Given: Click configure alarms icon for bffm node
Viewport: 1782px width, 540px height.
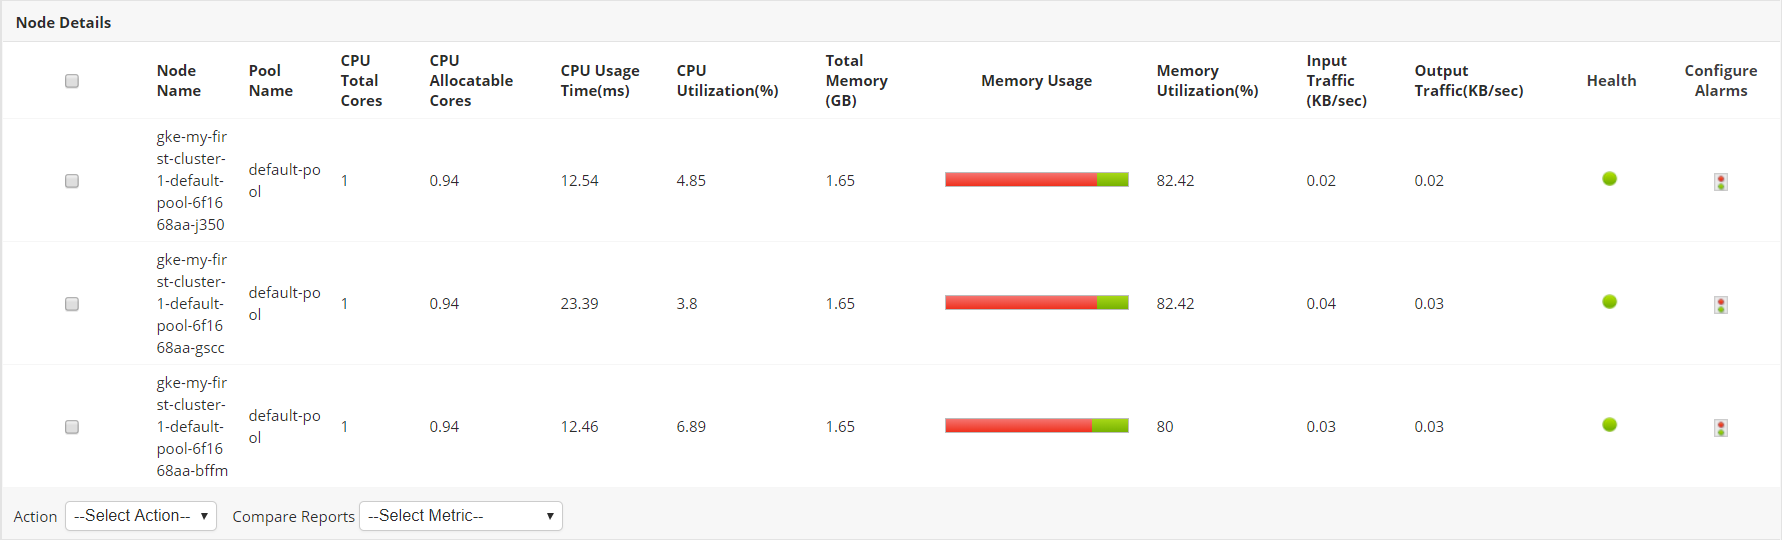Looking at the screenshot, I should tap(1720, 428).
